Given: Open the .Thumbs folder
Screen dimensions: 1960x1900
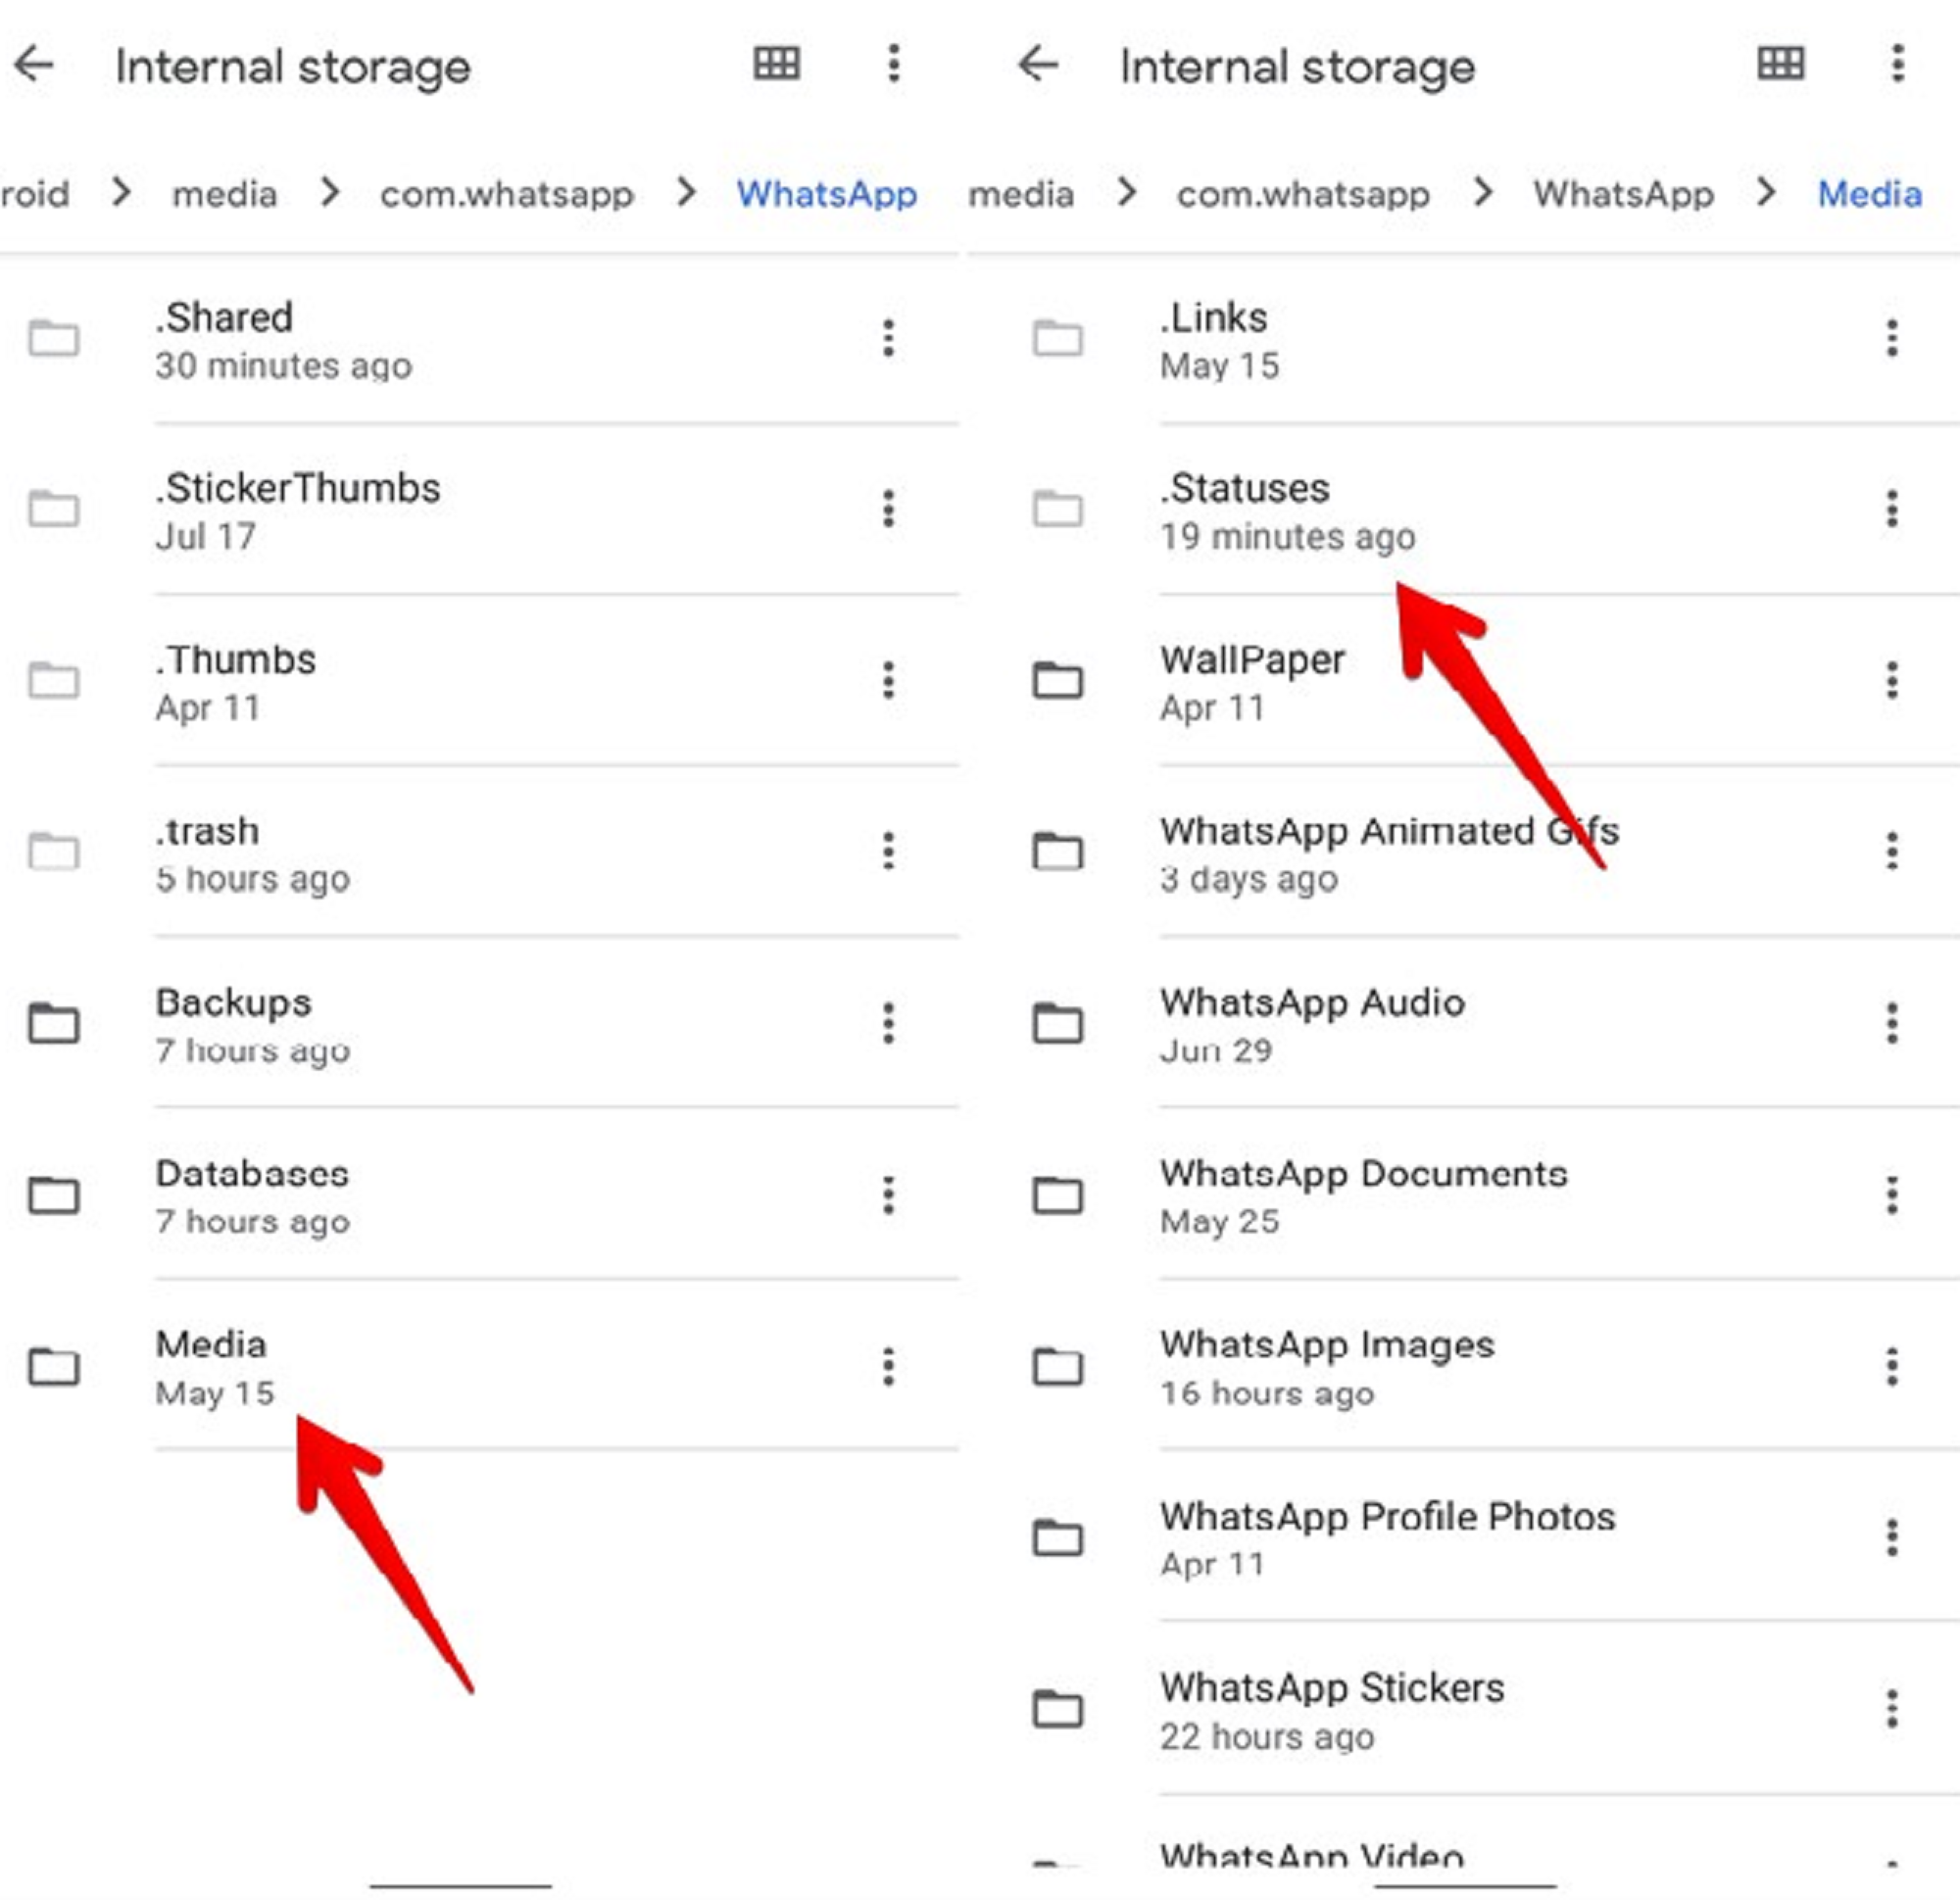Looking at the screenshot, I should [480, 681].
